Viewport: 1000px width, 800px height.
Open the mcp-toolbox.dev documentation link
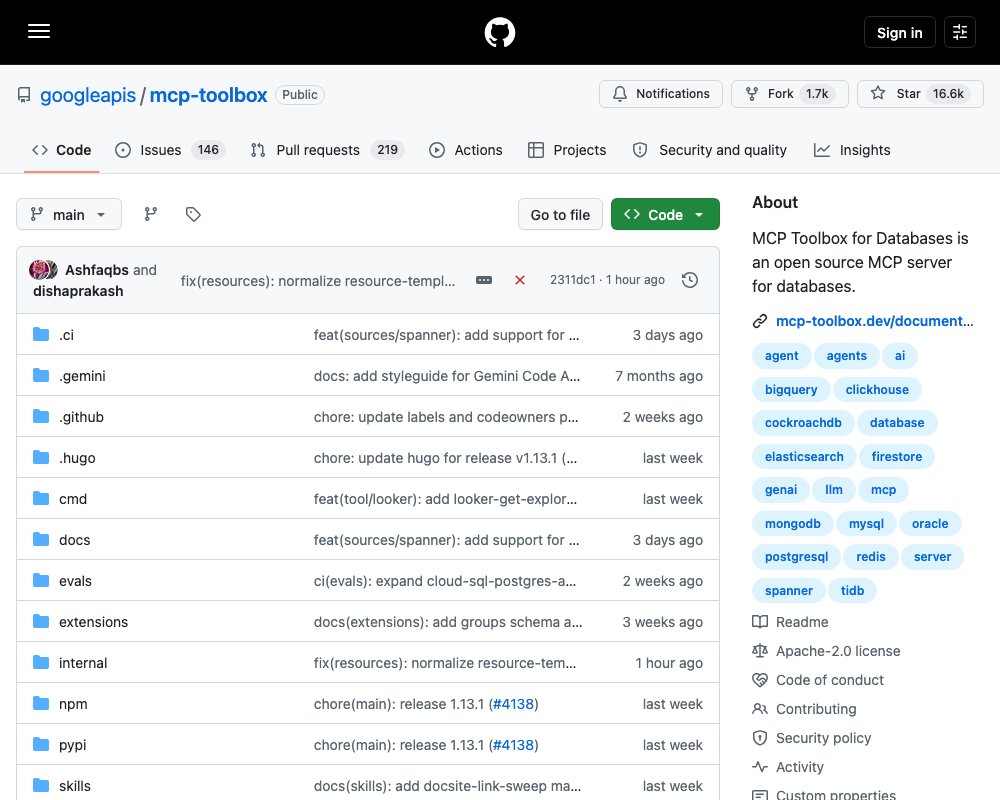pyautogui.click(x=874, y=321)
